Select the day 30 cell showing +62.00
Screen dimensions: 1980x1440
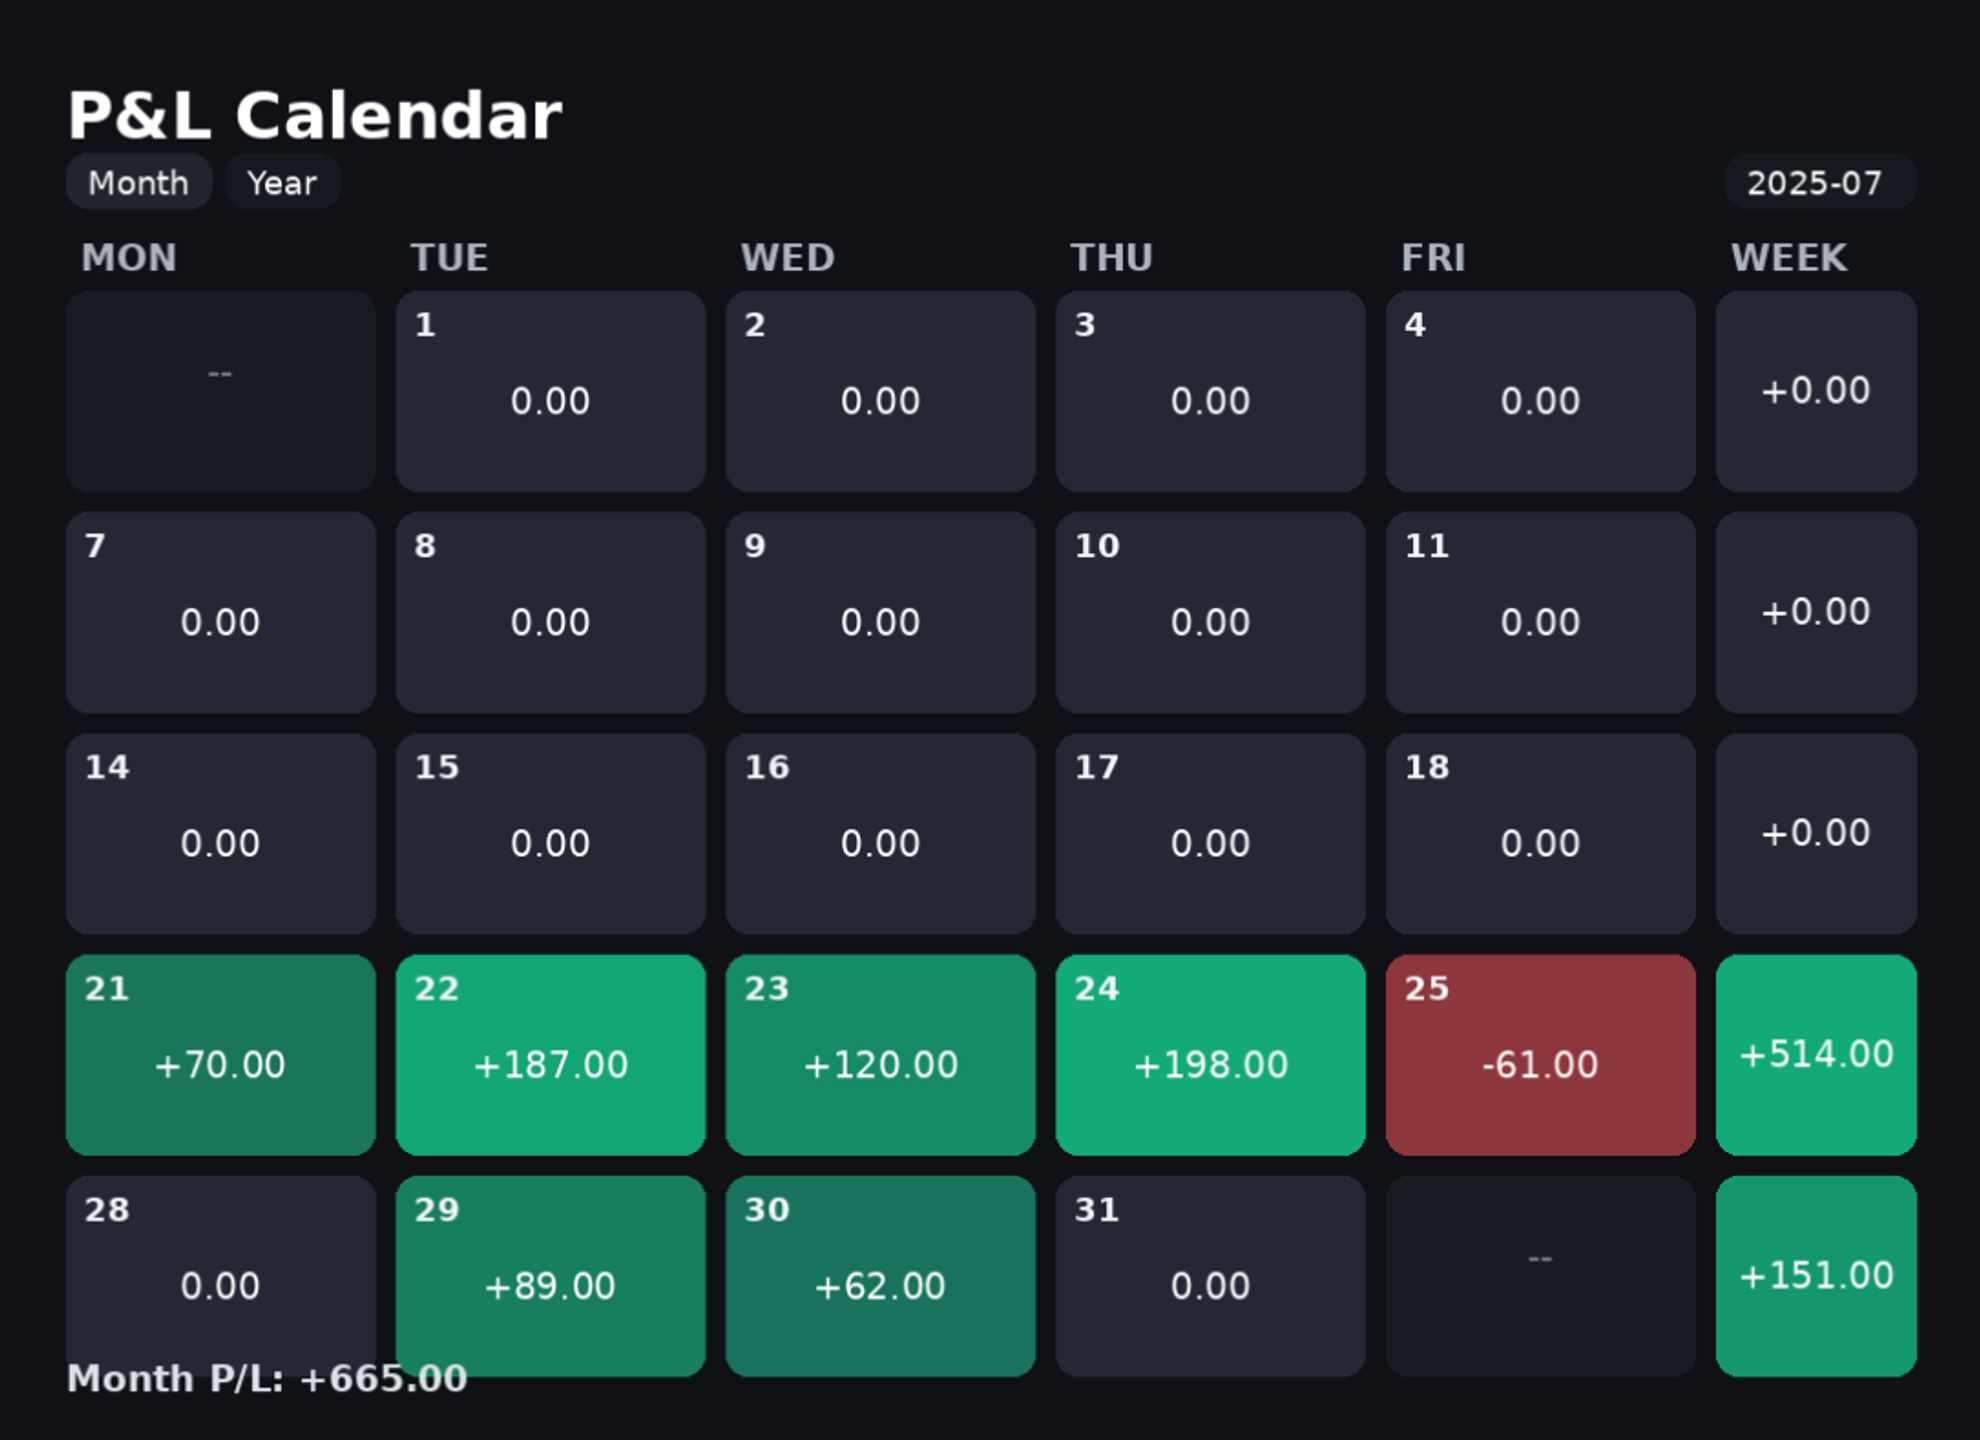coord(881,1276)
